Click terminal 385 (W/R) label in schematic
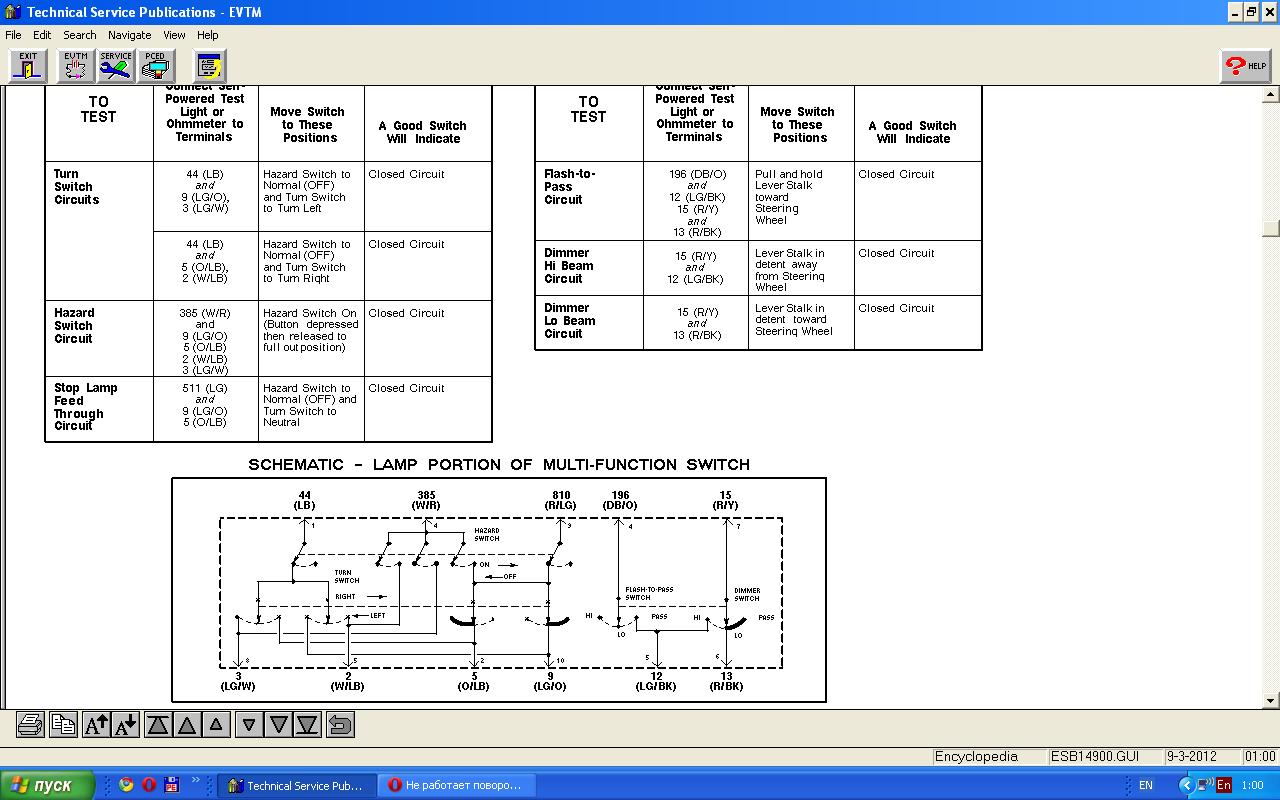The height and width of the screenshot is (800, 1280). coord(426,500)
